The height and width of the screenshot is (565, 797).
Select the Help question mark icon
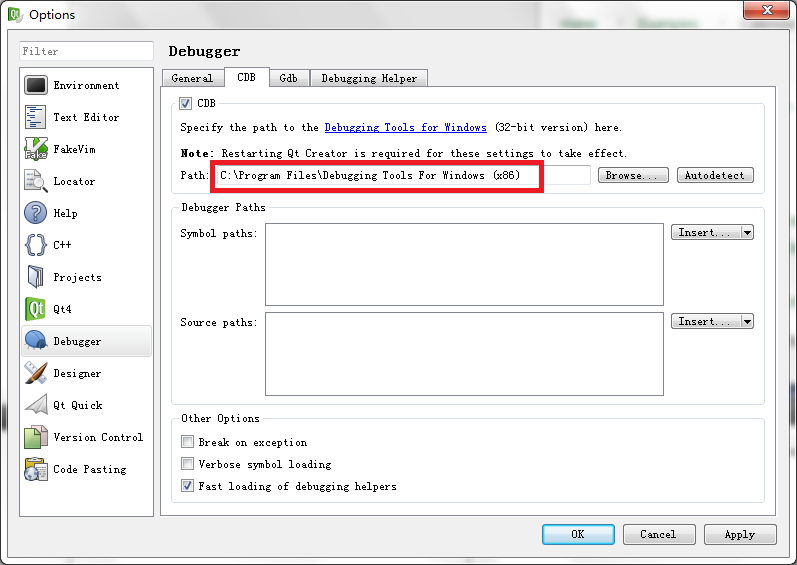coord(36,214)
